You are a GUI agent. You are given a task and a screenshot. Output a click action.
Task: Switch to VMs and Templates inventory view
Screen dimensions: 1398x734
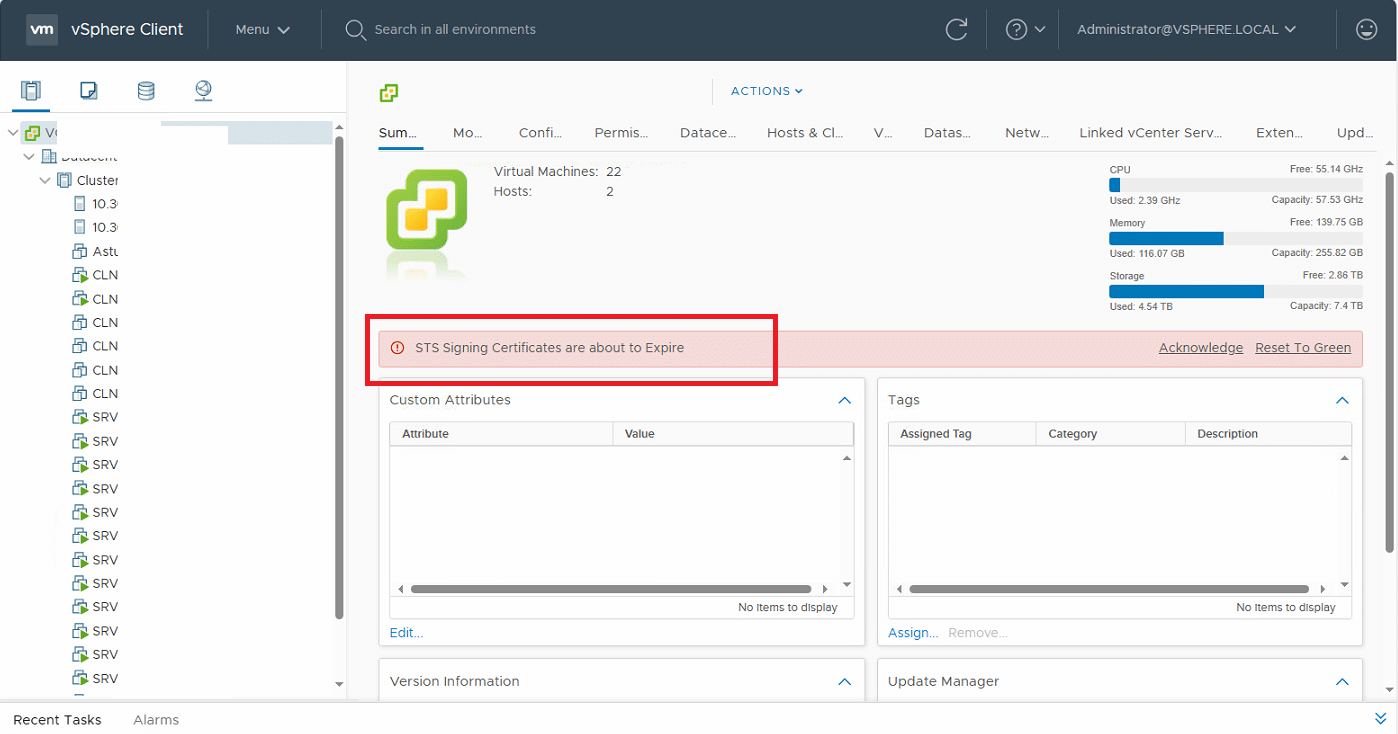click(88, 91)
